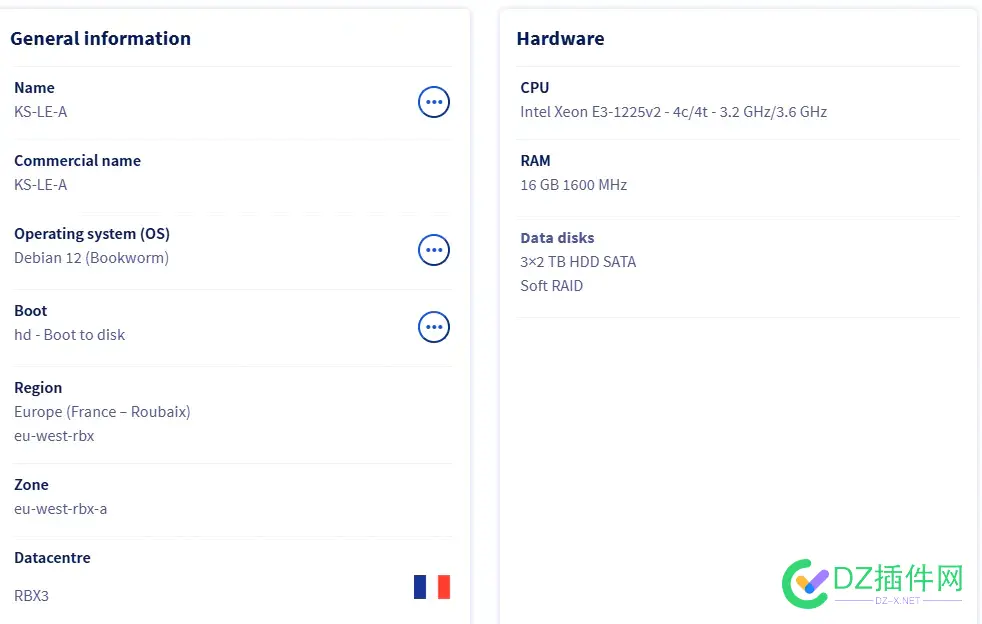Screen dimensions: 982x624
Task: Click the eu-west-rbx region code
Action: click(x=54, y=436)
